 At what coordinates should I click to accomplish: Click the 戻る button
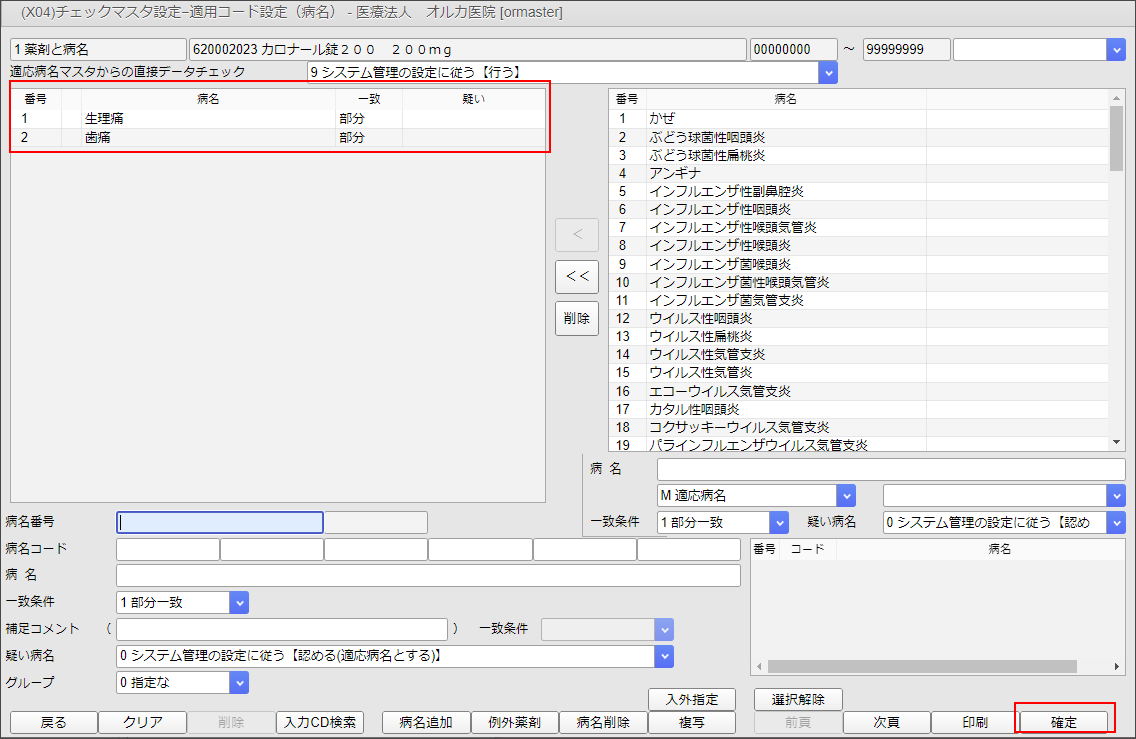(x=53, y=722)
